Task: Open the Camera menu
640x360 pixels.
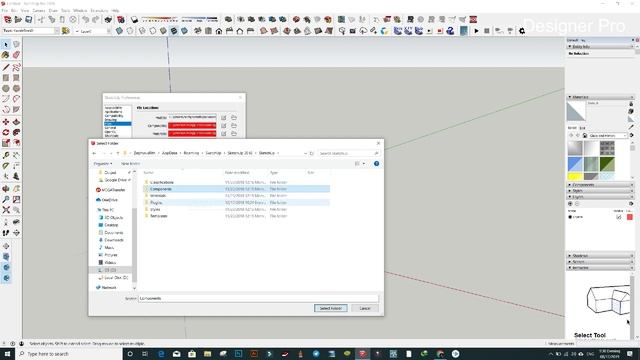Action: (x=39, y=10)
